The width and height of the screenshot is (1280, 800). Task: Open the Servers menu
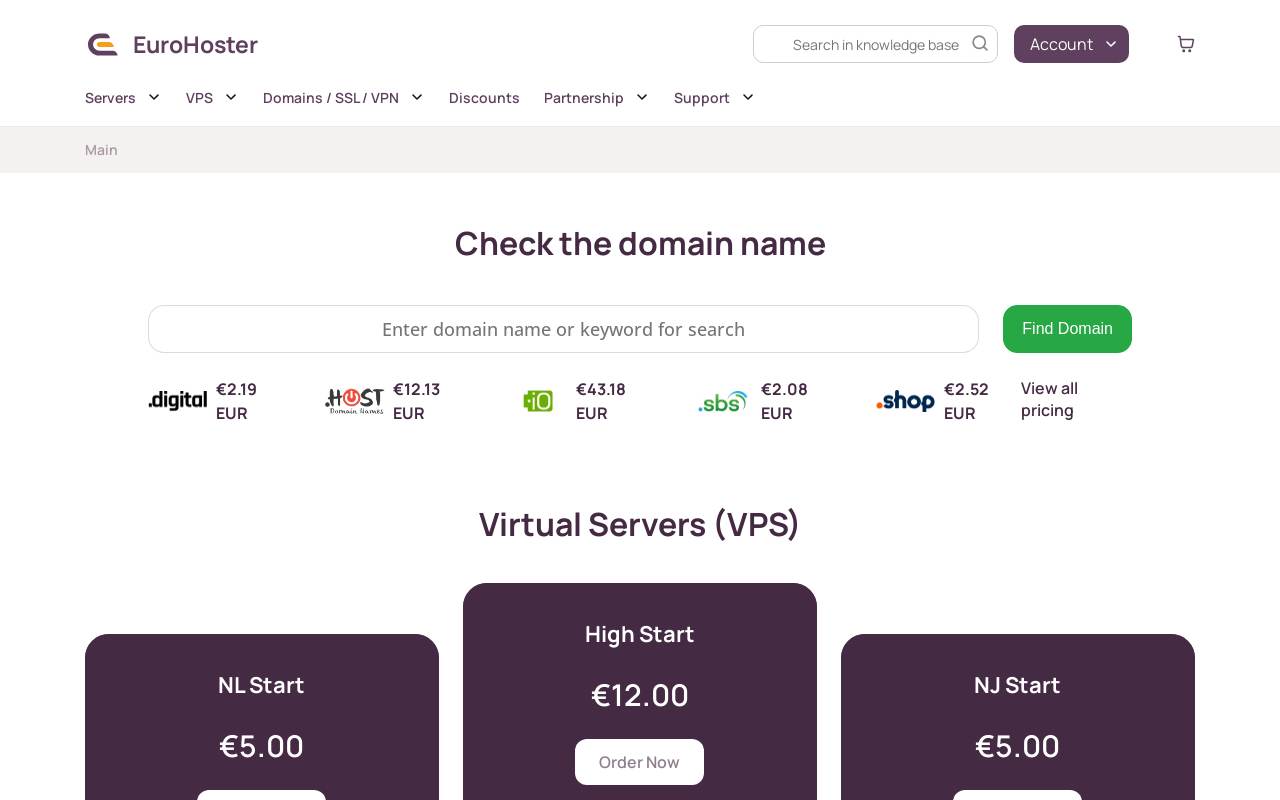click(x=110, y=98)
